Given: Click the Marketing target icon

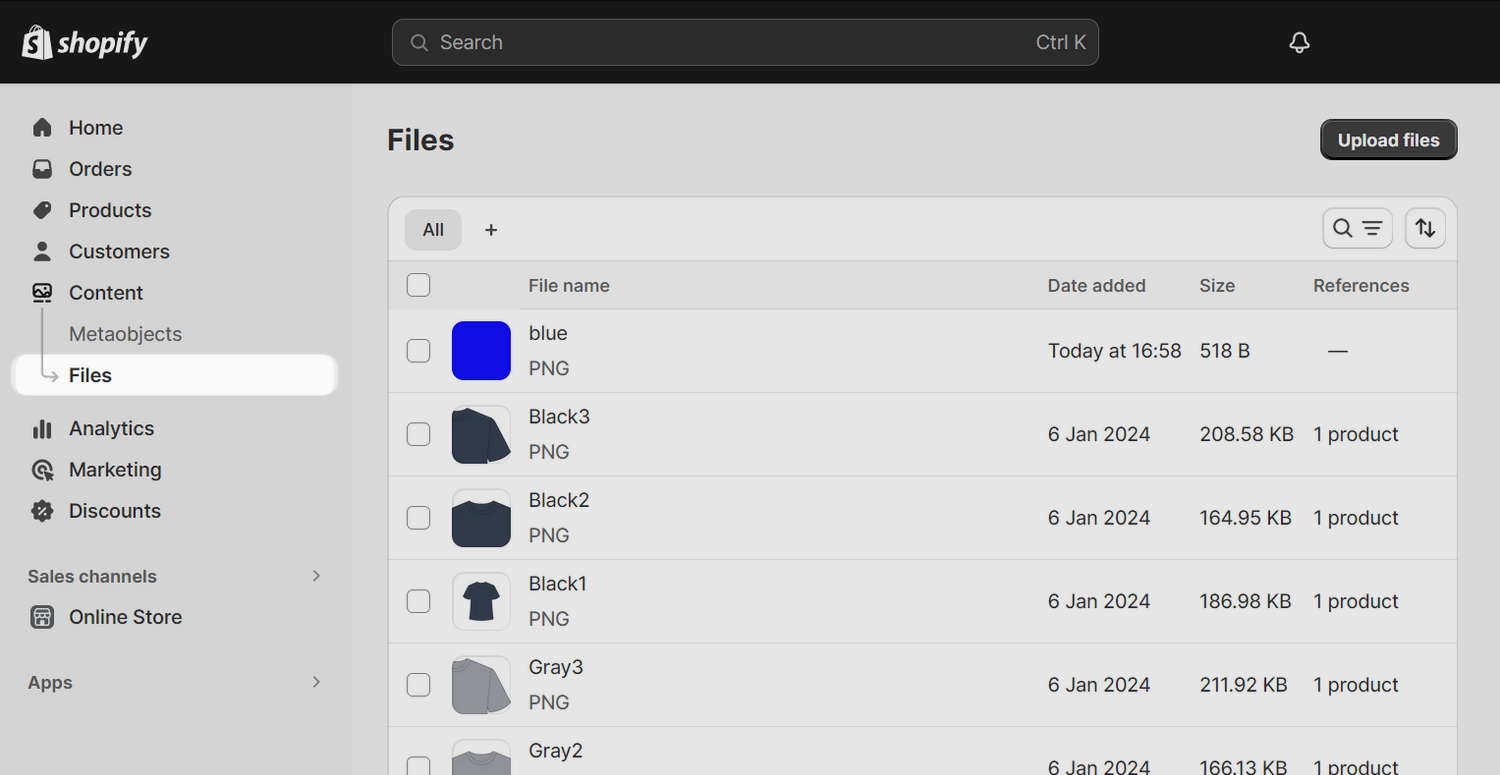Looking at the screenshot, I should point(42,470).
